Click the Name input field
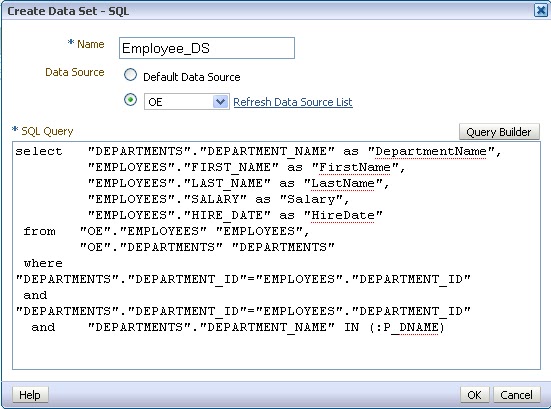This screenshot has height=409, width=551. pos(207,48)
